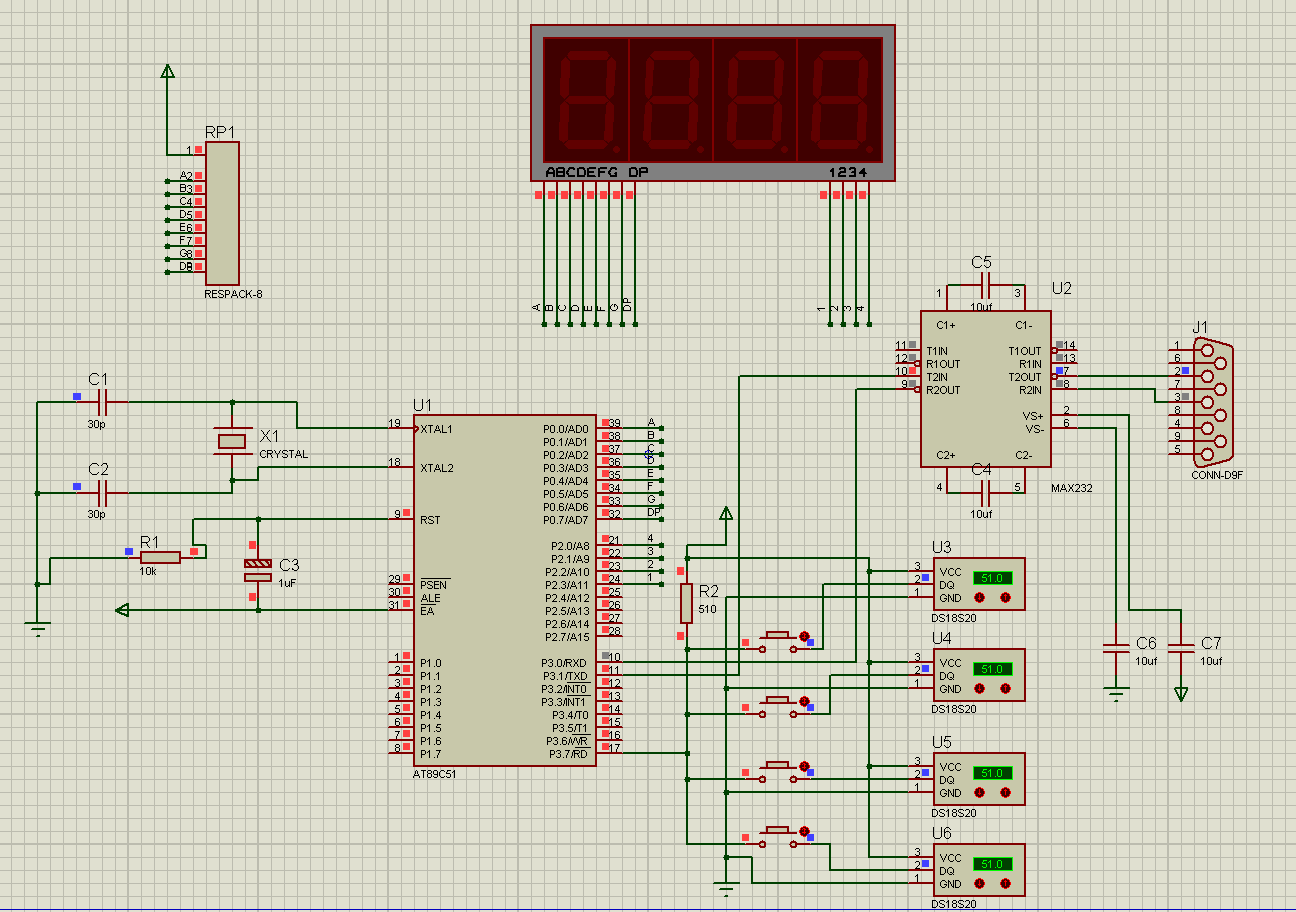Image resolution: width=1296 pixels, height=912 pixels.
Task: Click the T2OUT pin label on MAX232
Action: [1024, 377]
